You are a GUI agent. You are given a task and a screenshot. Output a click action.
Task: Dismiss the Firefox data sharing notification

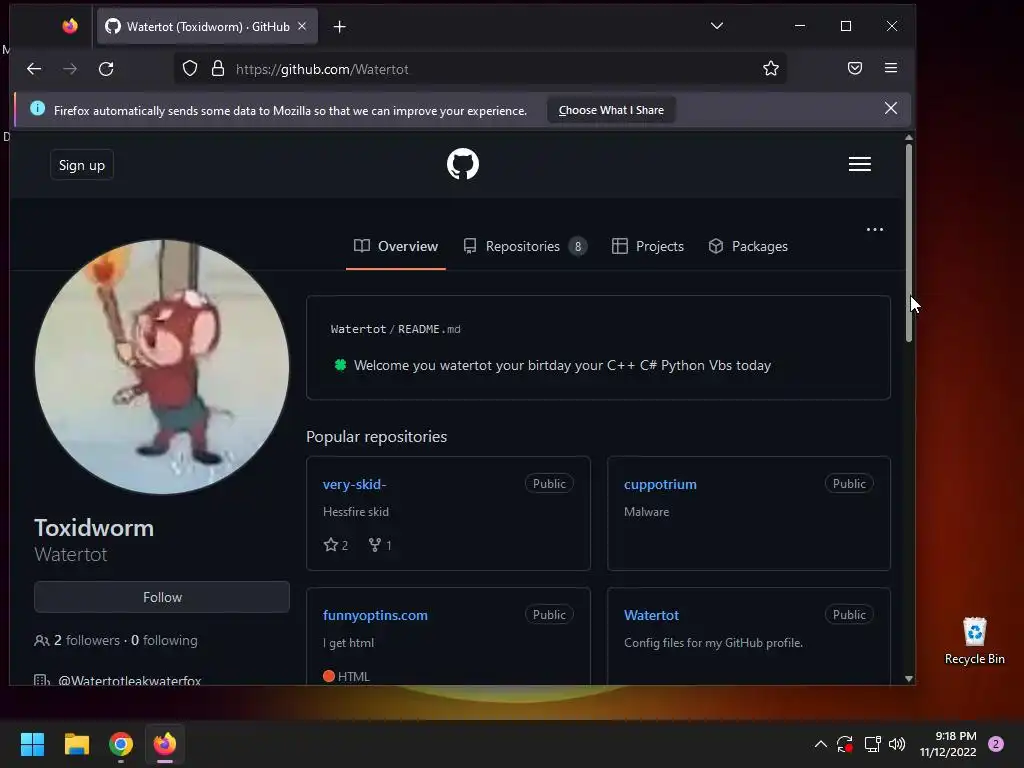pyautogui.click(x=890, y=108)
